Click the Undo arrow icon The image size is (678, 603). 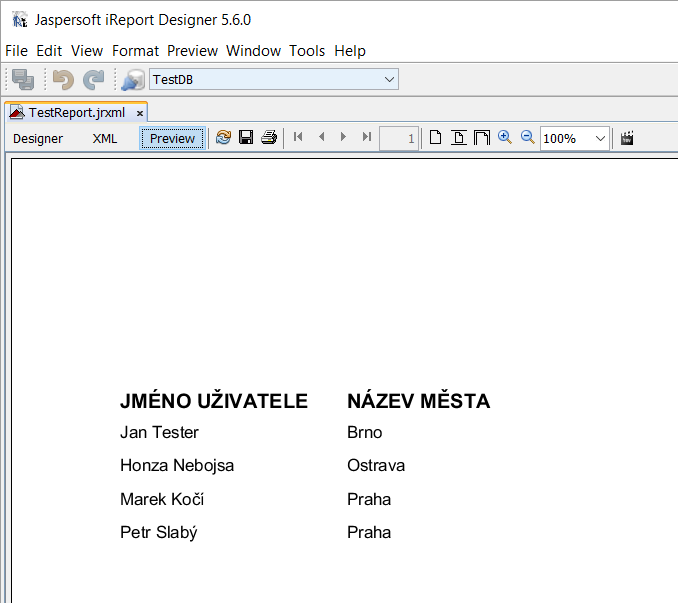(x=63, y=80)
